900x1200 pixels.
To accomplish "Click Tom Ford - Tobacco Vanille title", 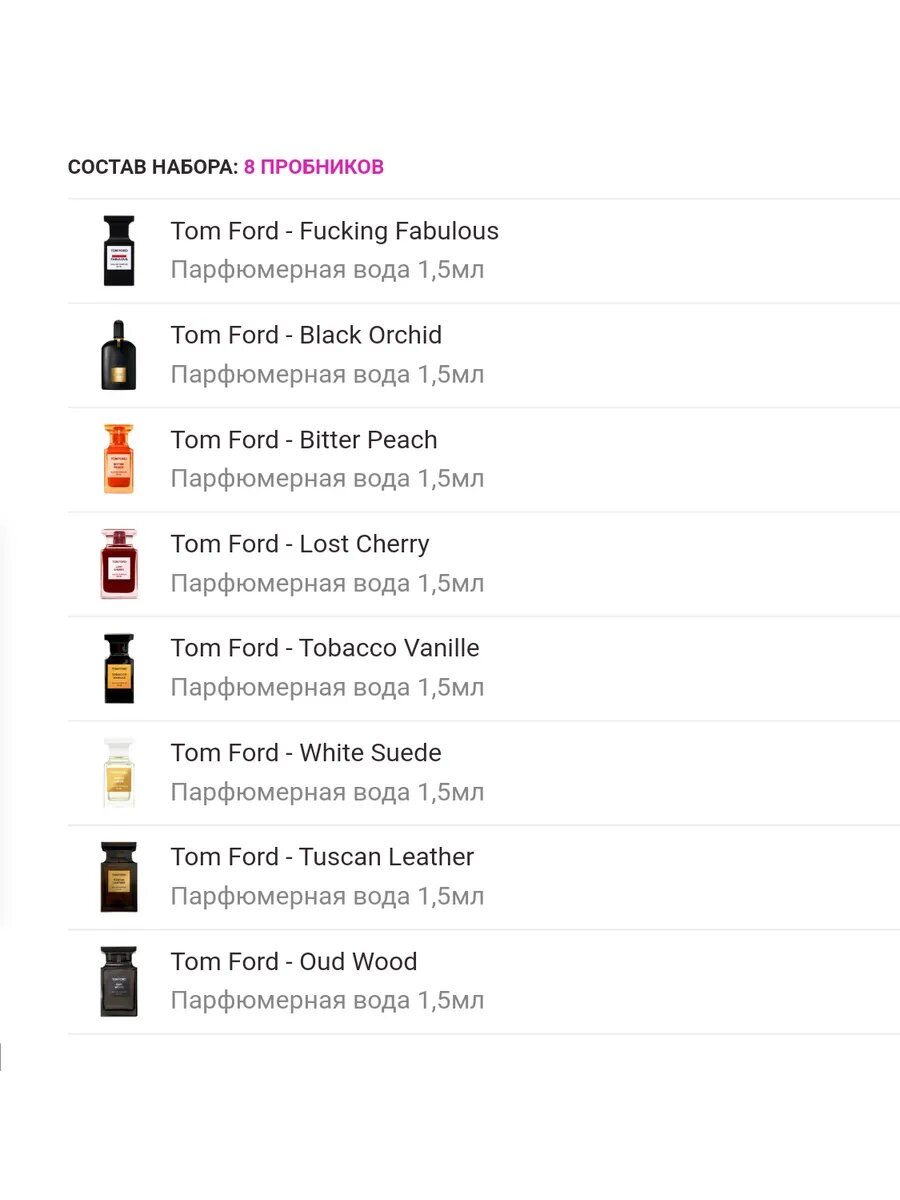I will pyautogui.click(x=325, y=648).
